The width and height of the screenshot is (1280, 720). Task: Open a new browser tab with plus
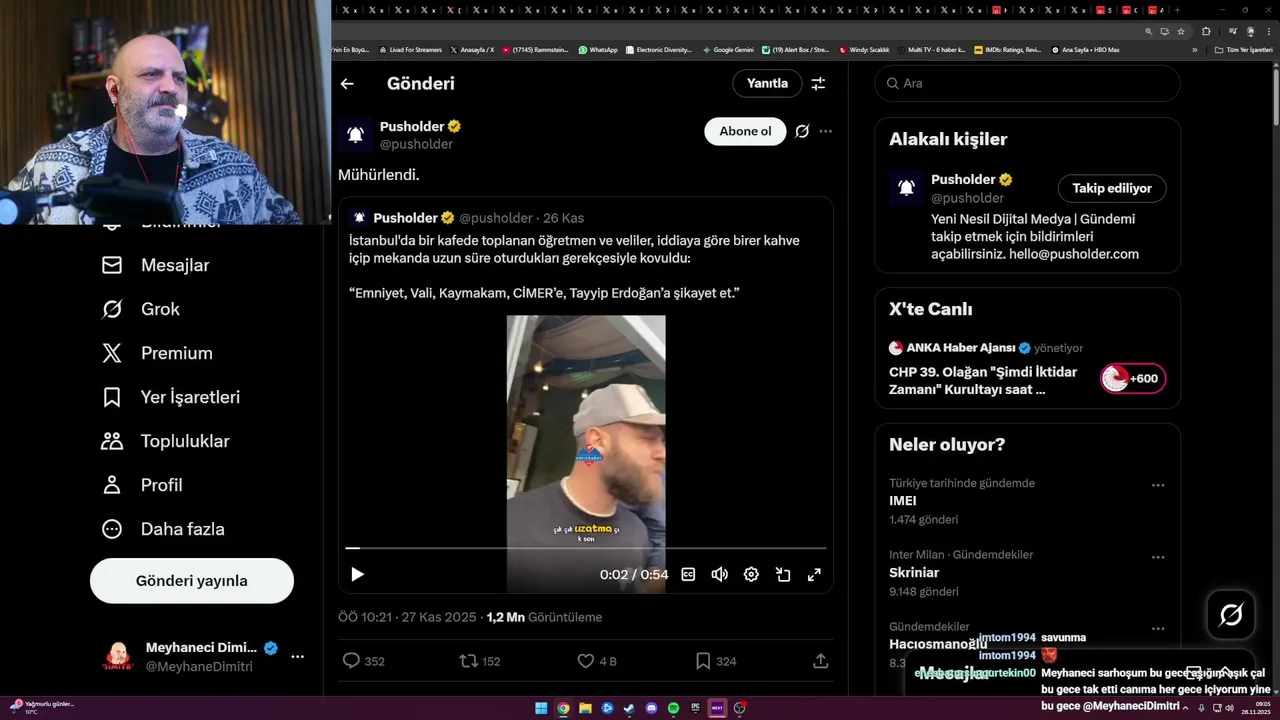[1179, 10]
